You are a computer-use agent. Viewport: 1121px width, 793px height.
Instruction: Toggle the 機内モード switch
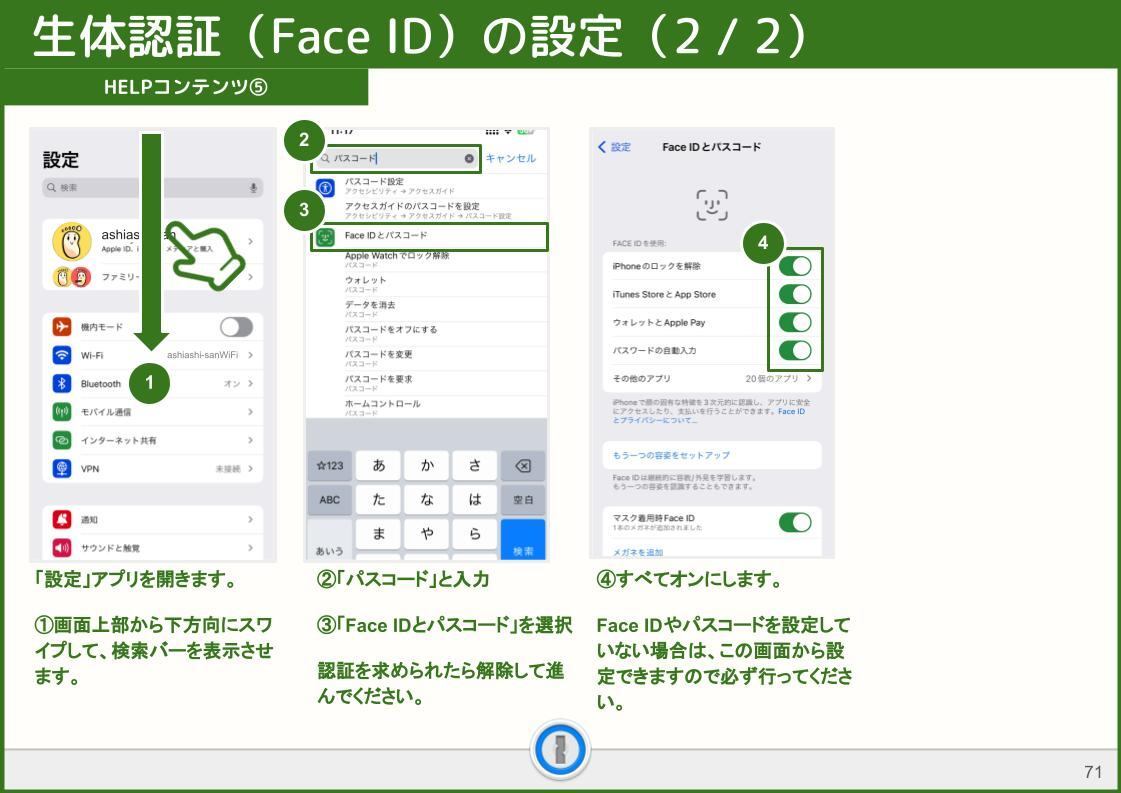237,327
